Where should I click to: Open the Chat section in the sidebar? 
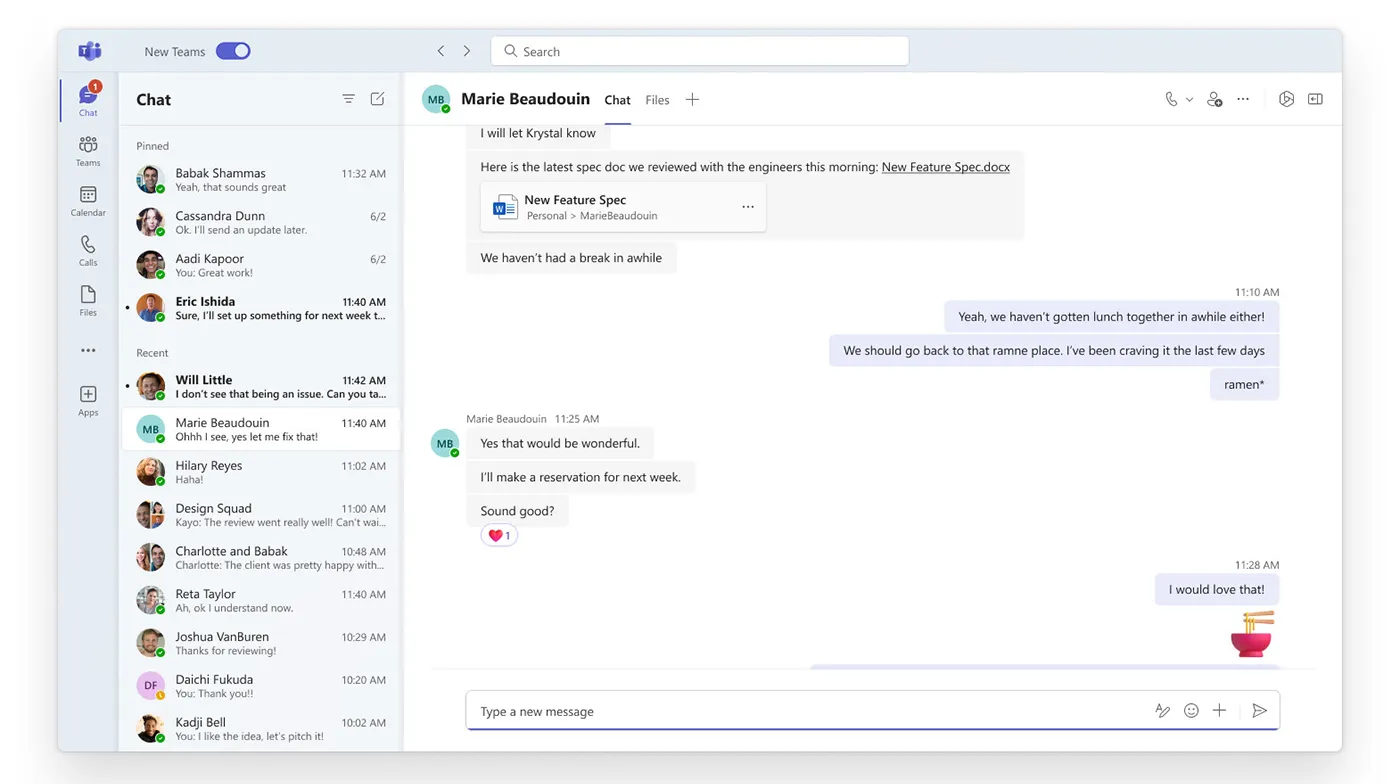[x=87, y=99]
